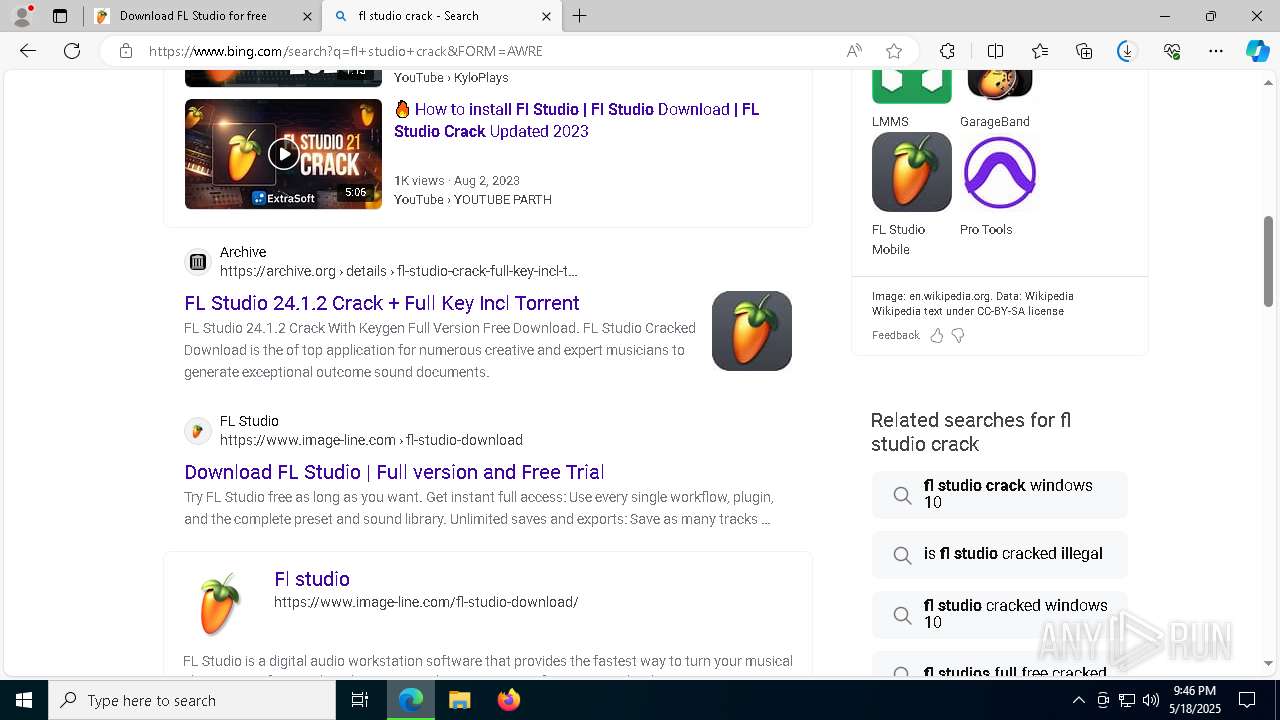Give thumbs down feedback
The height and width of the screenshot is (720, 1280).
(958, 335)
